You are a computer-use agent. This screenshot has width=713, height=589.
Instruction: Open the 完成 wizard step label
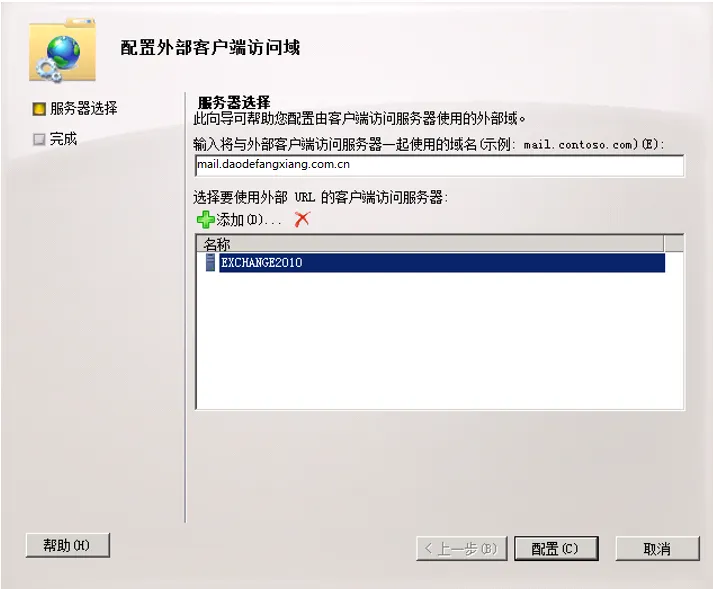pyautogui.click(x=63, y=139)
